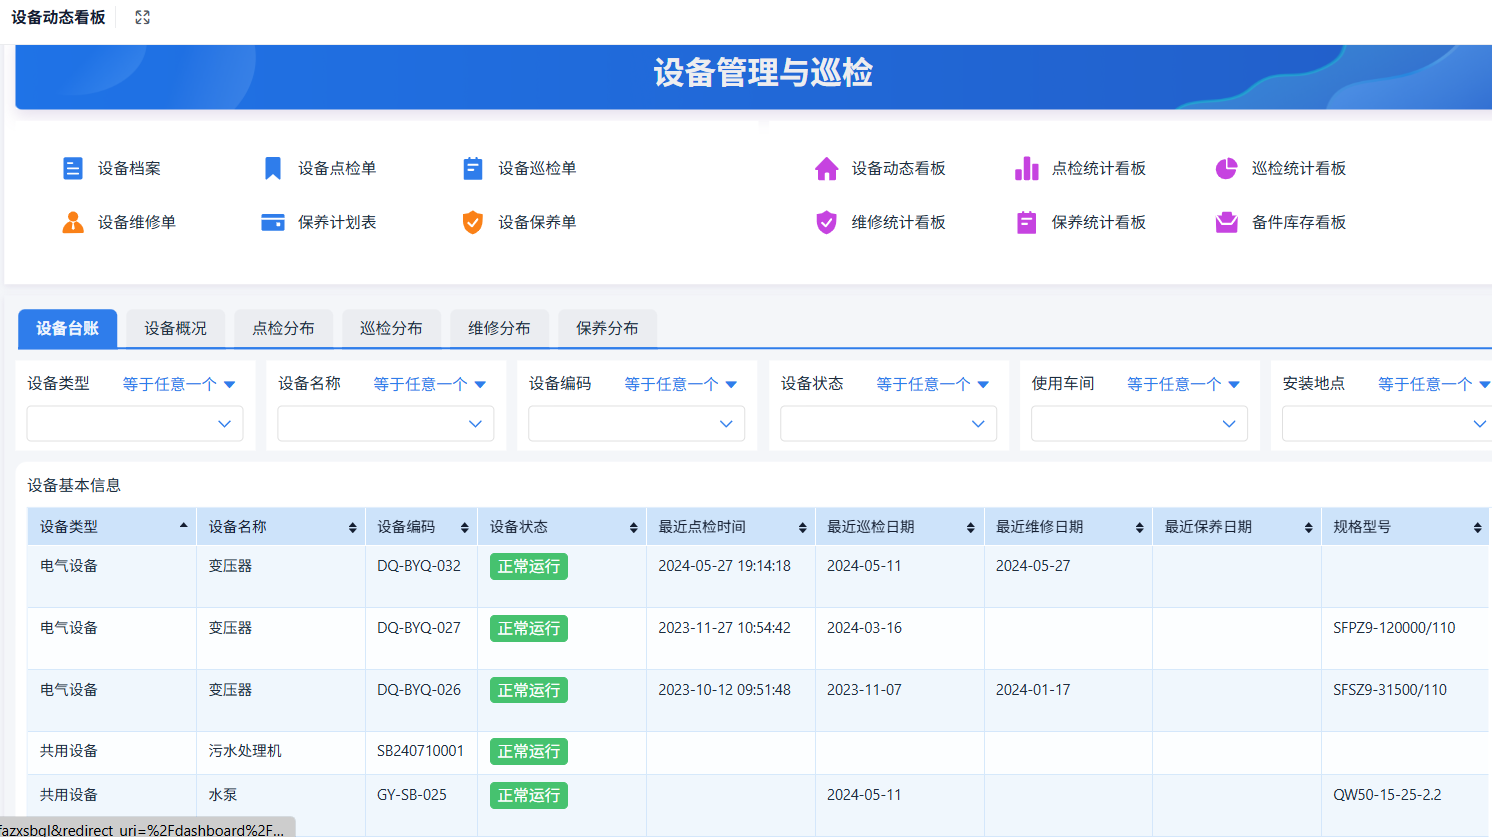Click the fullscreen expand icon in header
The width and height of the screenshot is (1492, 837).
[142, 16]
